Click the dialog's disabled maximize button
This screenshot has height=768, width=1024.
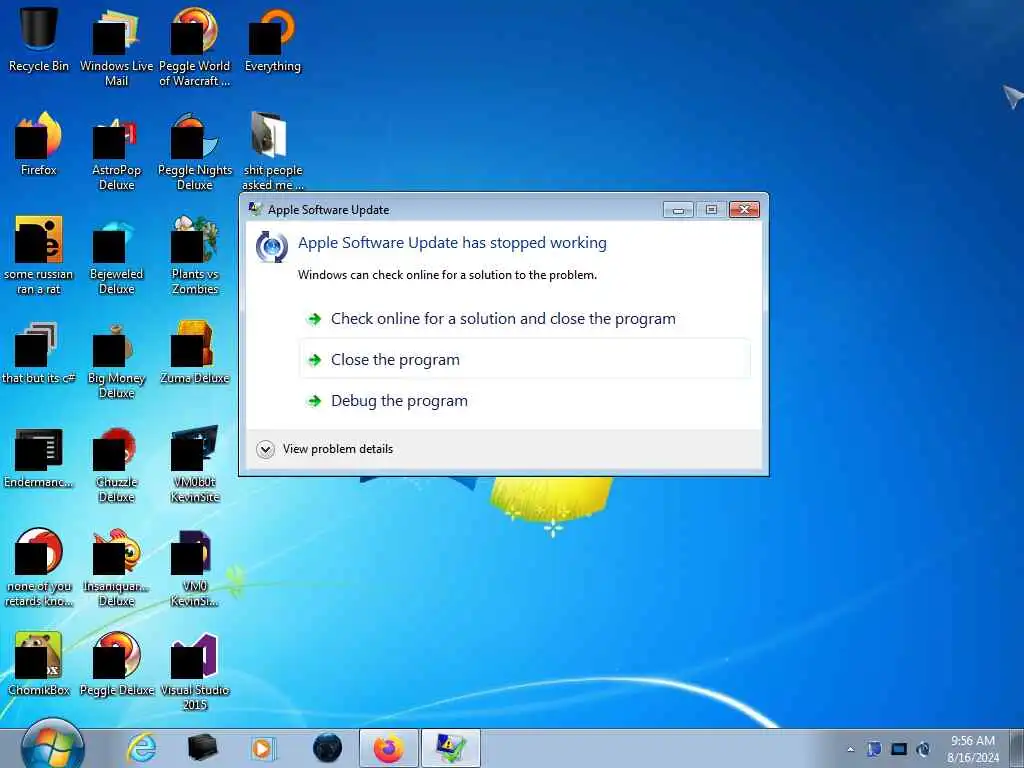click(x=711, y=209)
